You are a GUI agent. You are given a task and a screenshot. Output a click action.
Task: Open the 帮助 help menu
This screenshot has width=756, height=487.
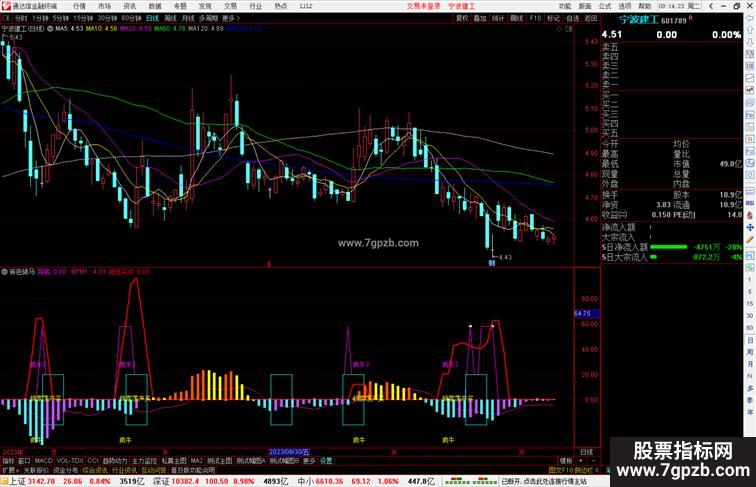pos(645,6)
